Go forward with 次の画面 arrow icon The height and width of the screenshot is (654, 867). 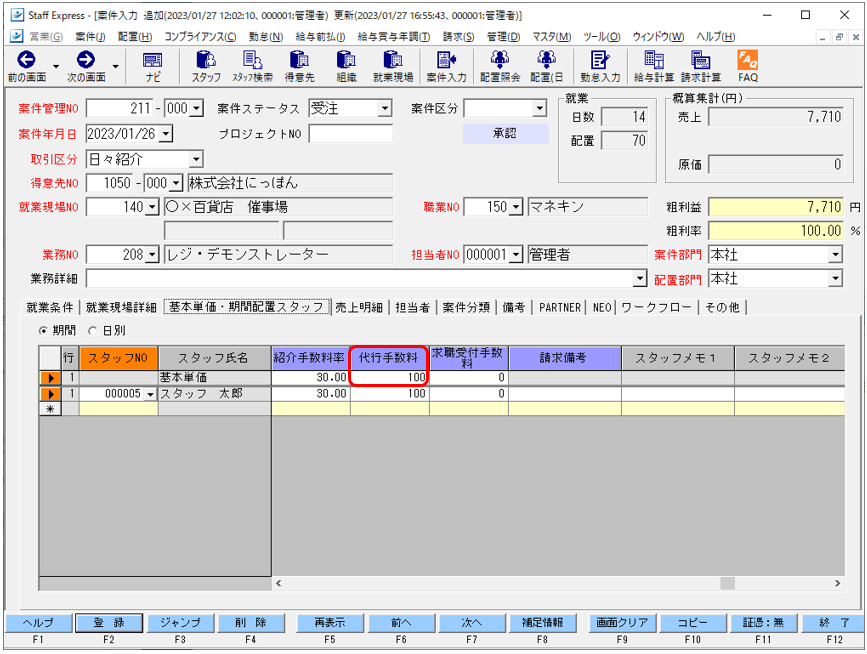86,60
